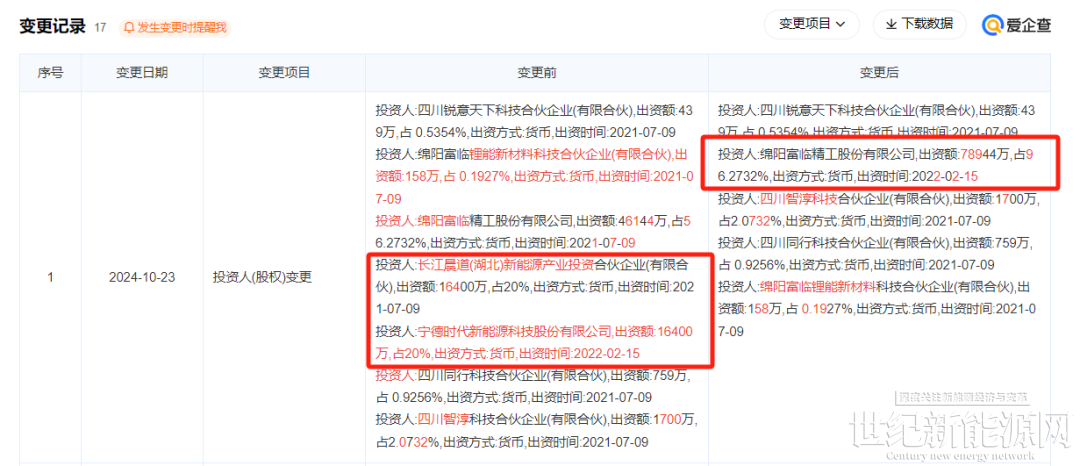Click 宁德时代新能源科技股份有限公司 investor entry in 变更前

[534, 342]
